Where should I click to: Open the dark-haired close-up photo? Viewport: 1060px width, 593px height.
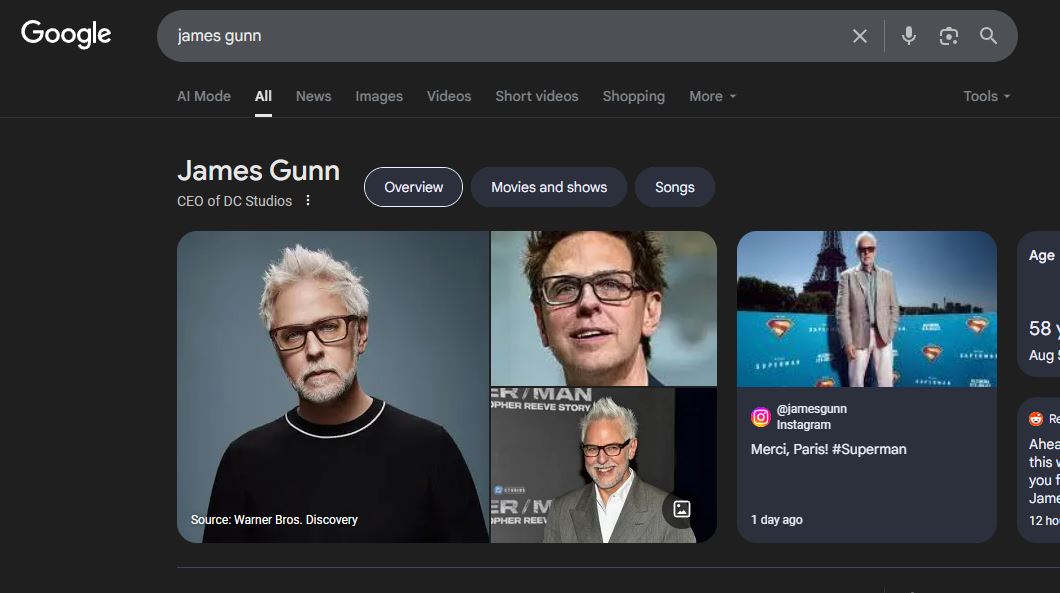pos(604,308)
